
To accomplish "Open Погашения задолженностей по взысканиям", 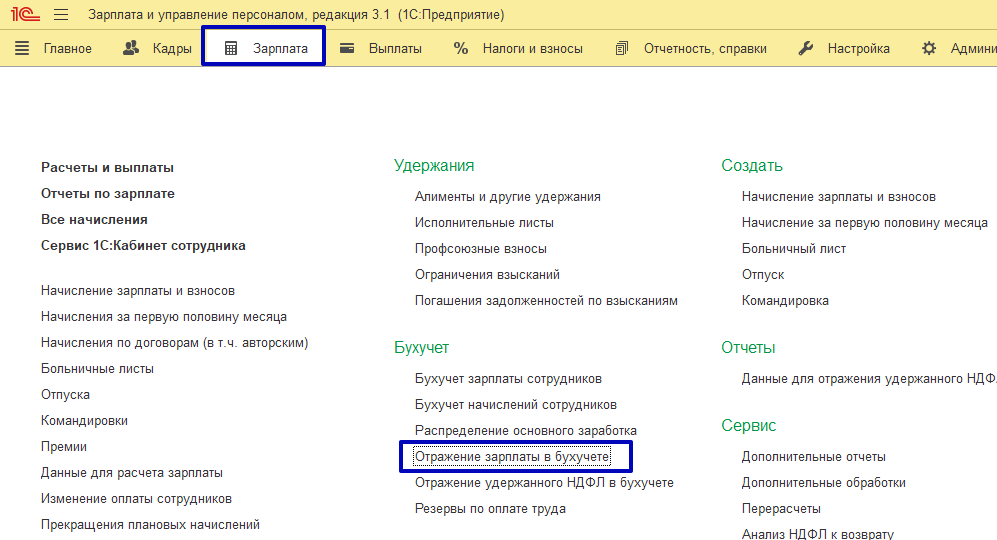I will 546,301.
